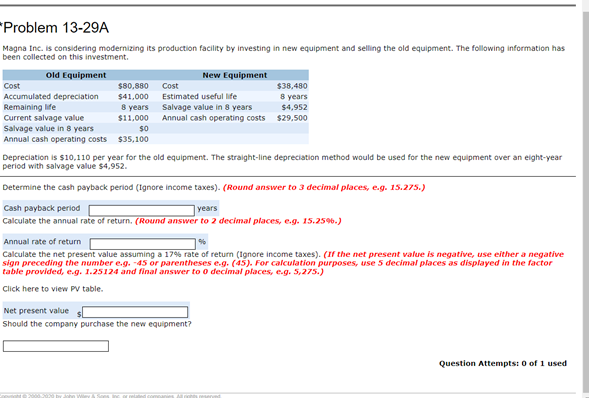Click the 'Remaining life' row label
This screenshot has width=589, height=398.
pyautogui.click(x=30, y=107)
